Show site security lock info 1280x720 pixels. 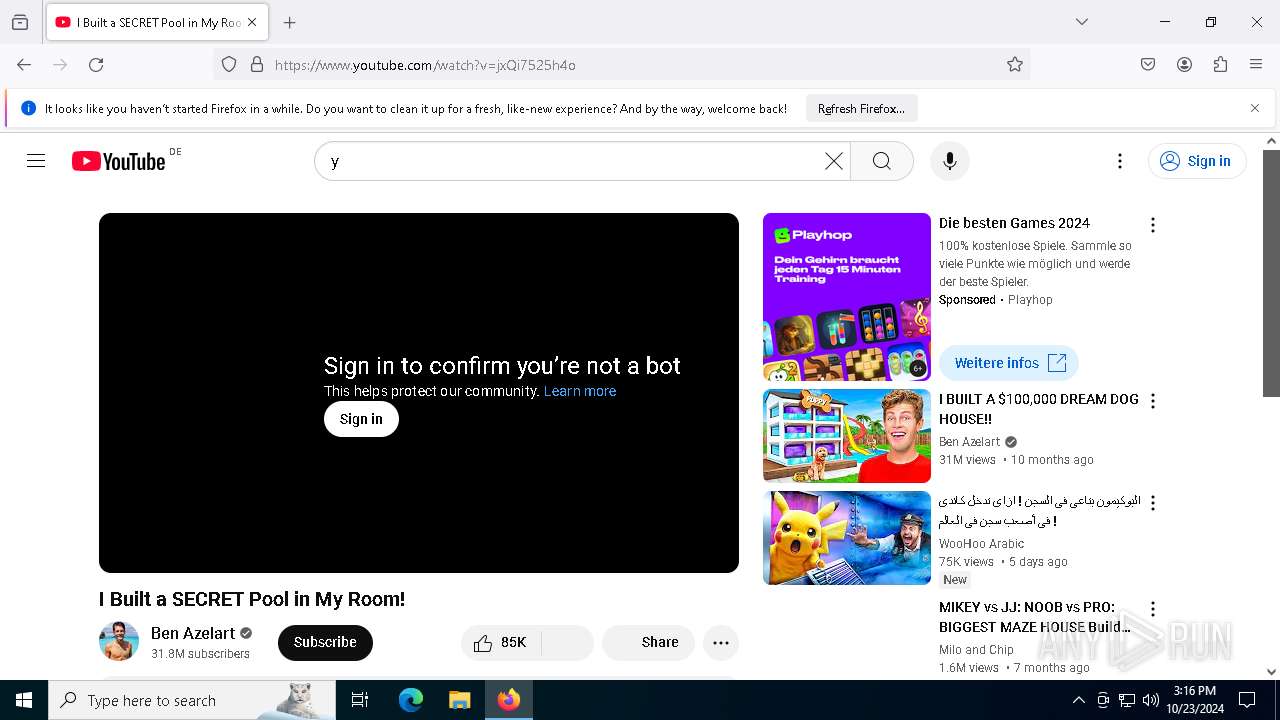pos(257,65)
